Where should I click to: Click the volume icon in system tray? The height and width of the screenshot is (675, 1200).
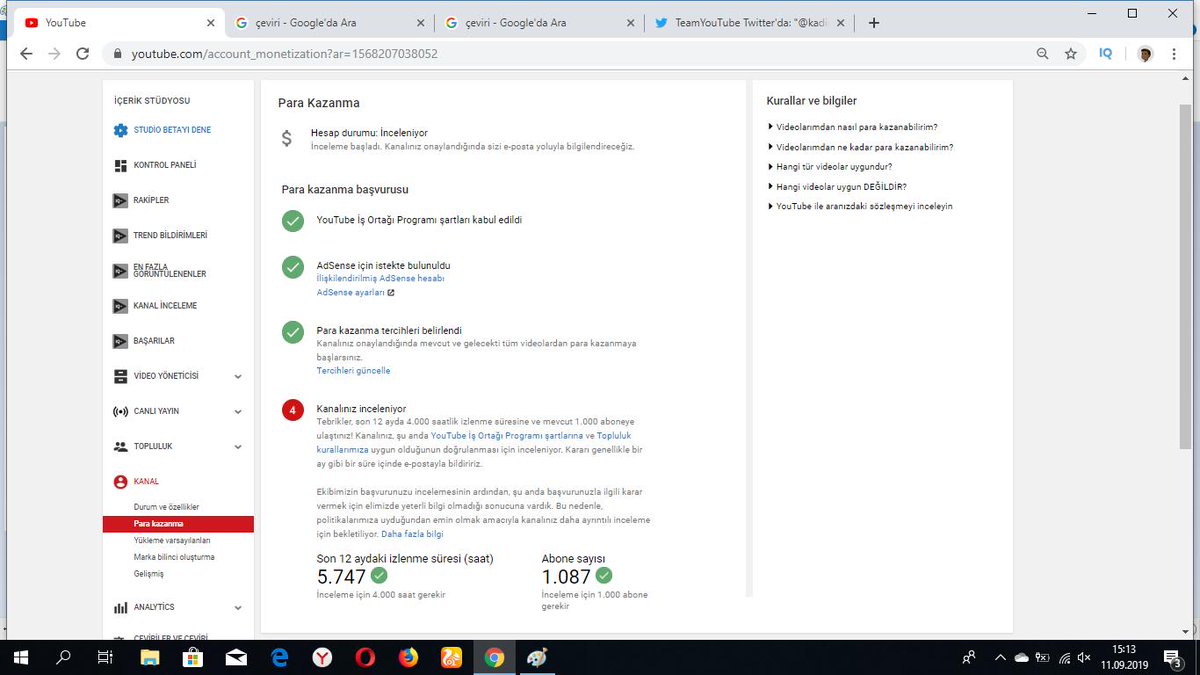point(1085,657)
